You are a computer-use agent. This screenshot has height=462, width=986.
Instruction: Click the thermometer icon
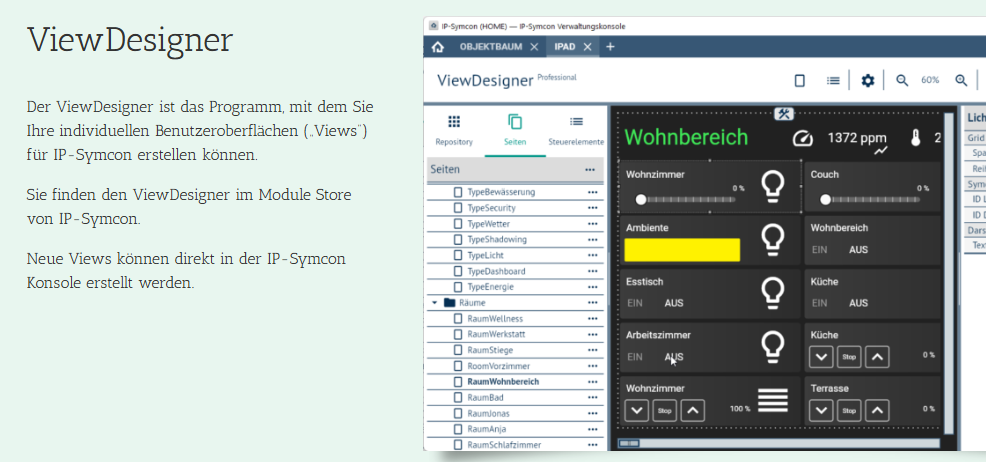pos(916,138)
